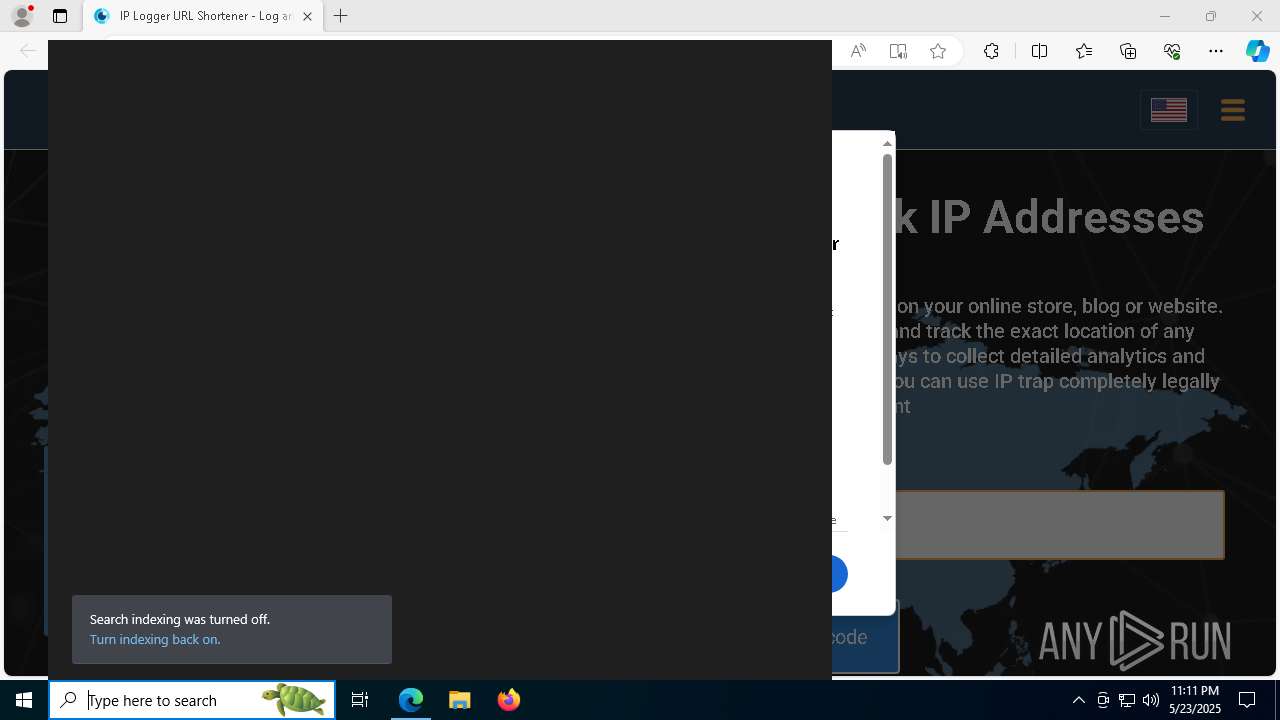Toggle the Split screen icon
1280x720 pixels.
pos(1039,51)
